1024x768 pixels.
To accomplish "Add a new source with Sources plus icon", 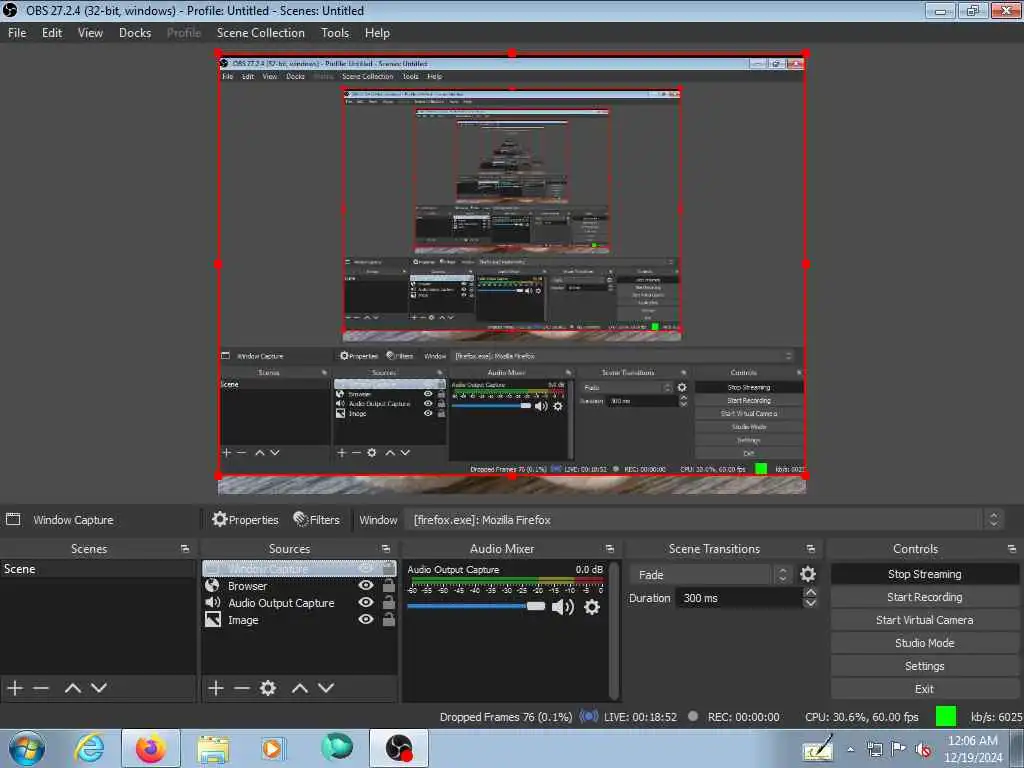I will [216, 688].
